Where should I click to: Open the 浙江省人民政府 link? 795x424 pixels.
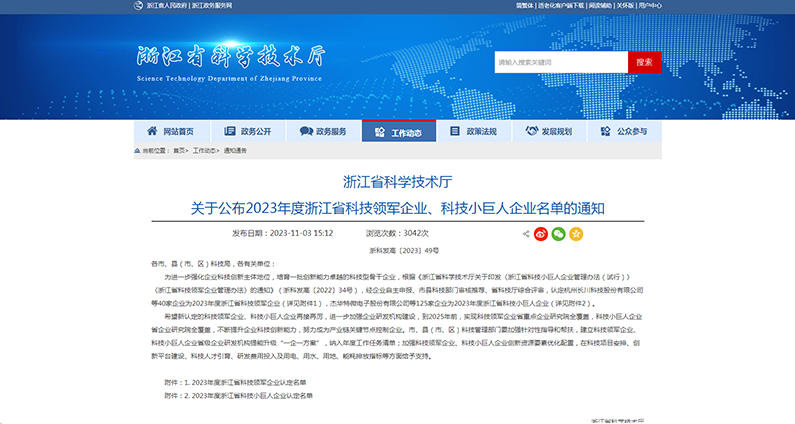click(x=167, y=6)
